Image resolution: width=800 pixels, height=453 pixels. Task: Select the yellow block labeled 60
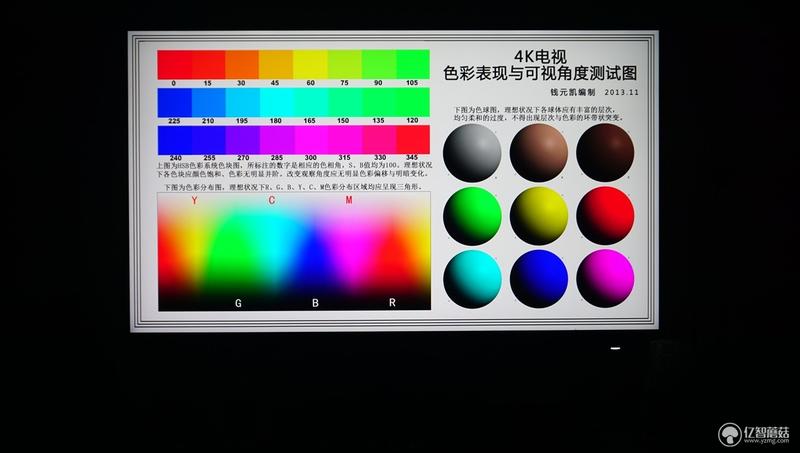(x=310, y=64)
